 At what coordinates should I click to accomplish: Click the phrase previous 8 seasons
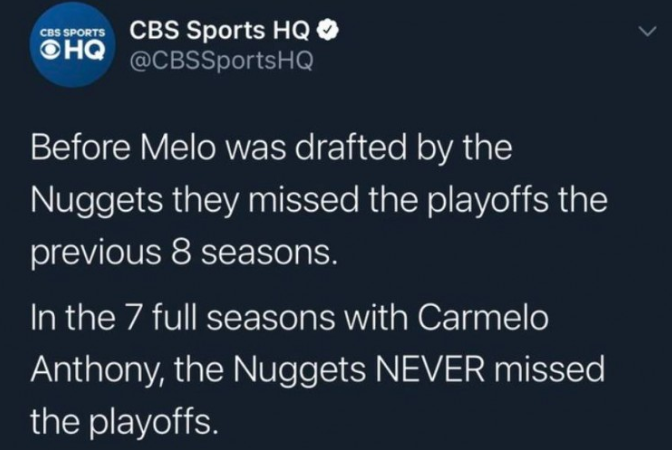tap(181, 255)
